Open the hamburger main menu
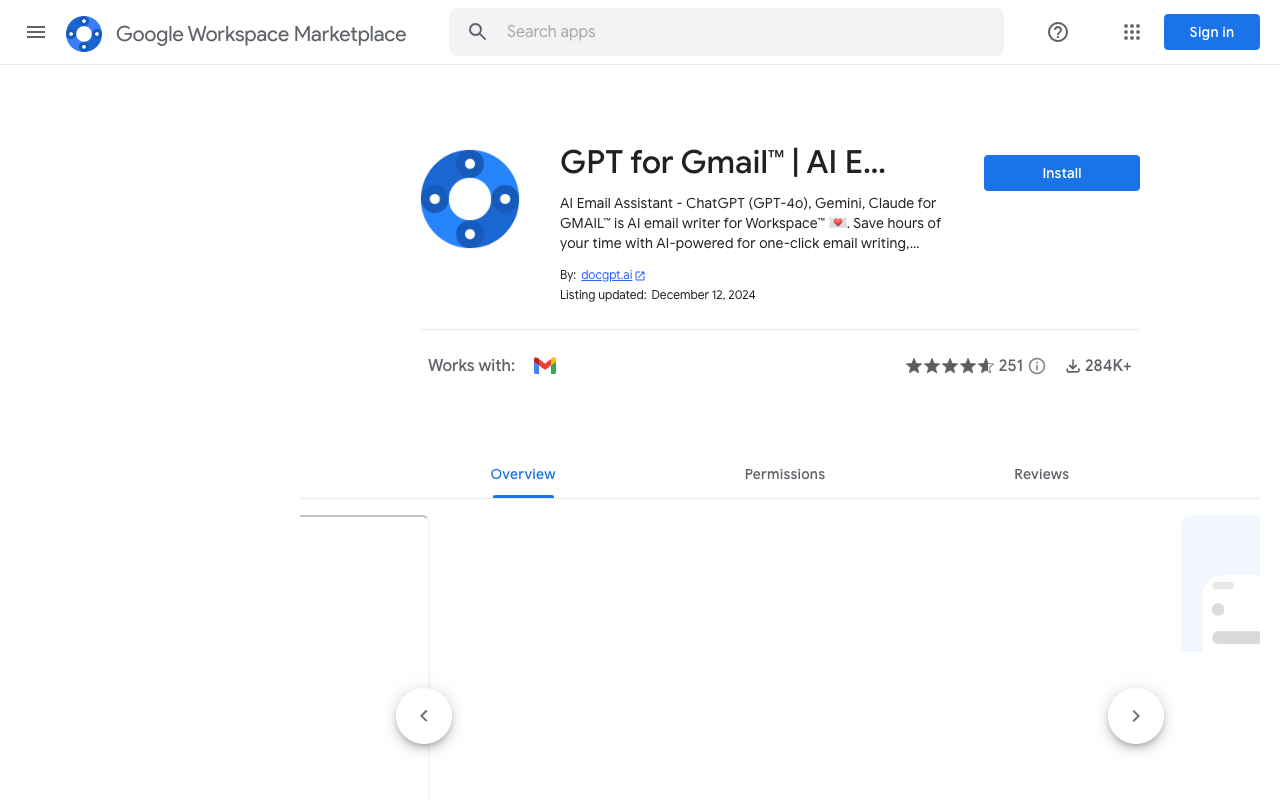Screen dimensions: 1280x800 click(x=36, y=32)
